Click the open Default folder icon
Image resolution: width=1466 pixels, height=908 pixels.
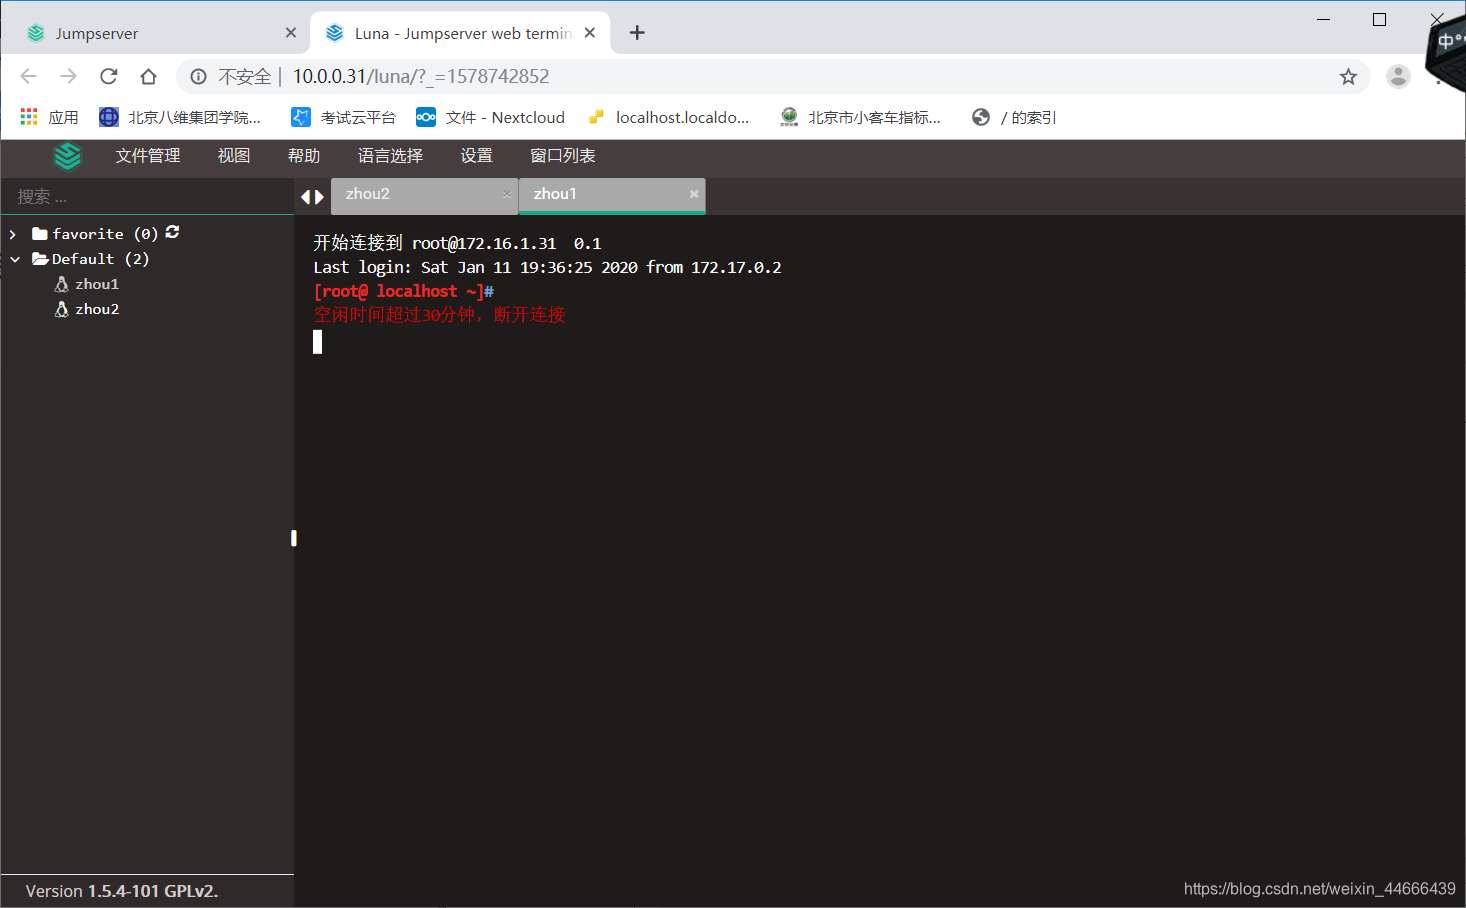(x=40, y=259)
